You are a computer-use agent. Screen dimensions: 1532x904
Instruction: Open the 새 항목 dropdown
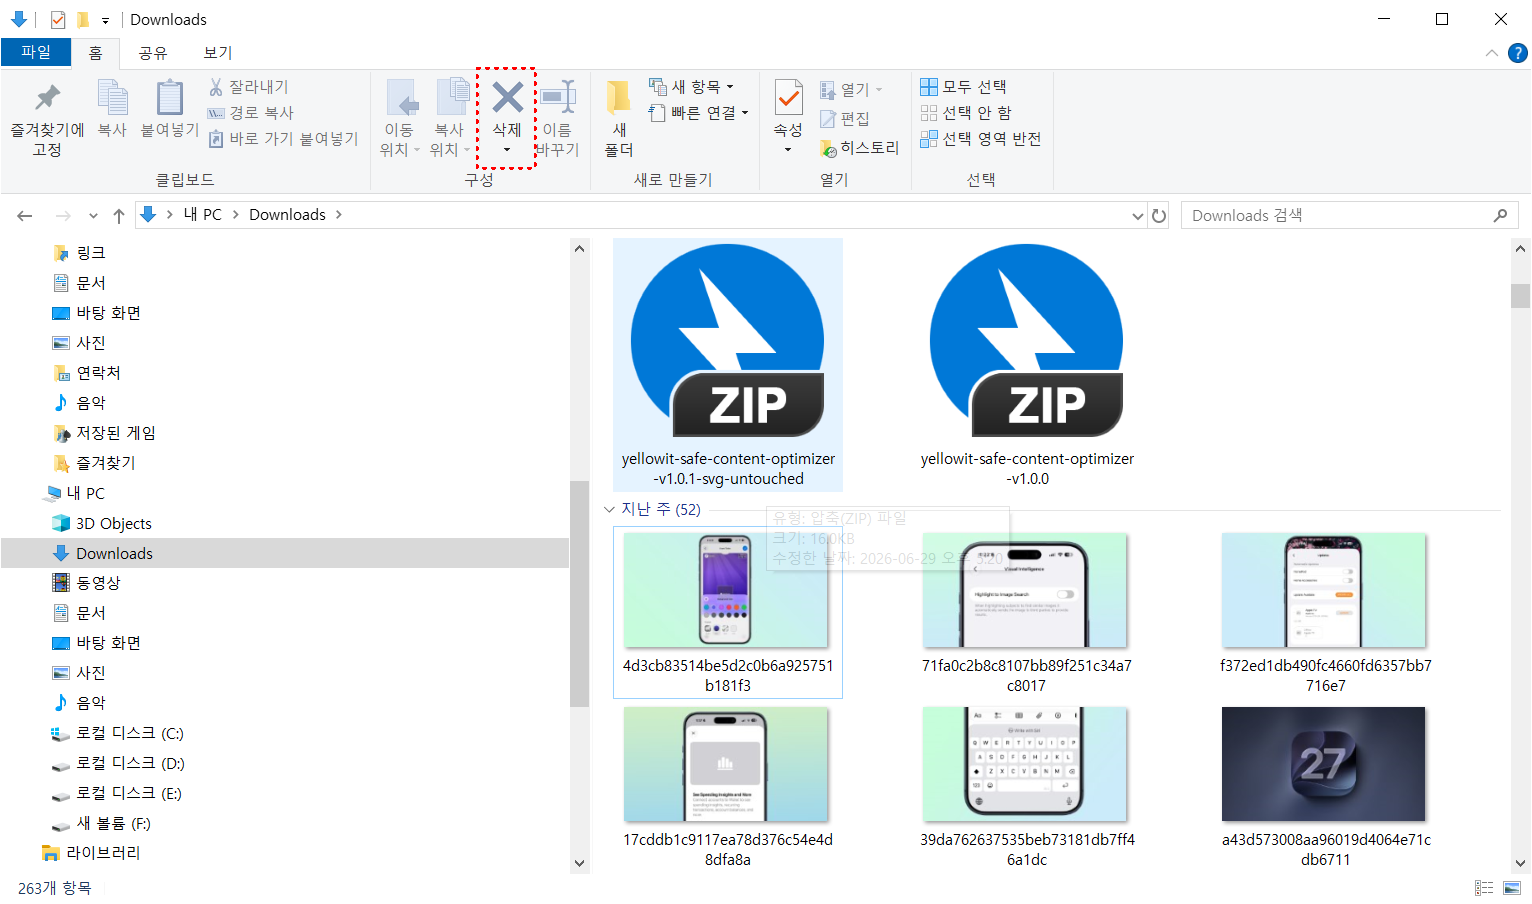click(691, 87)
